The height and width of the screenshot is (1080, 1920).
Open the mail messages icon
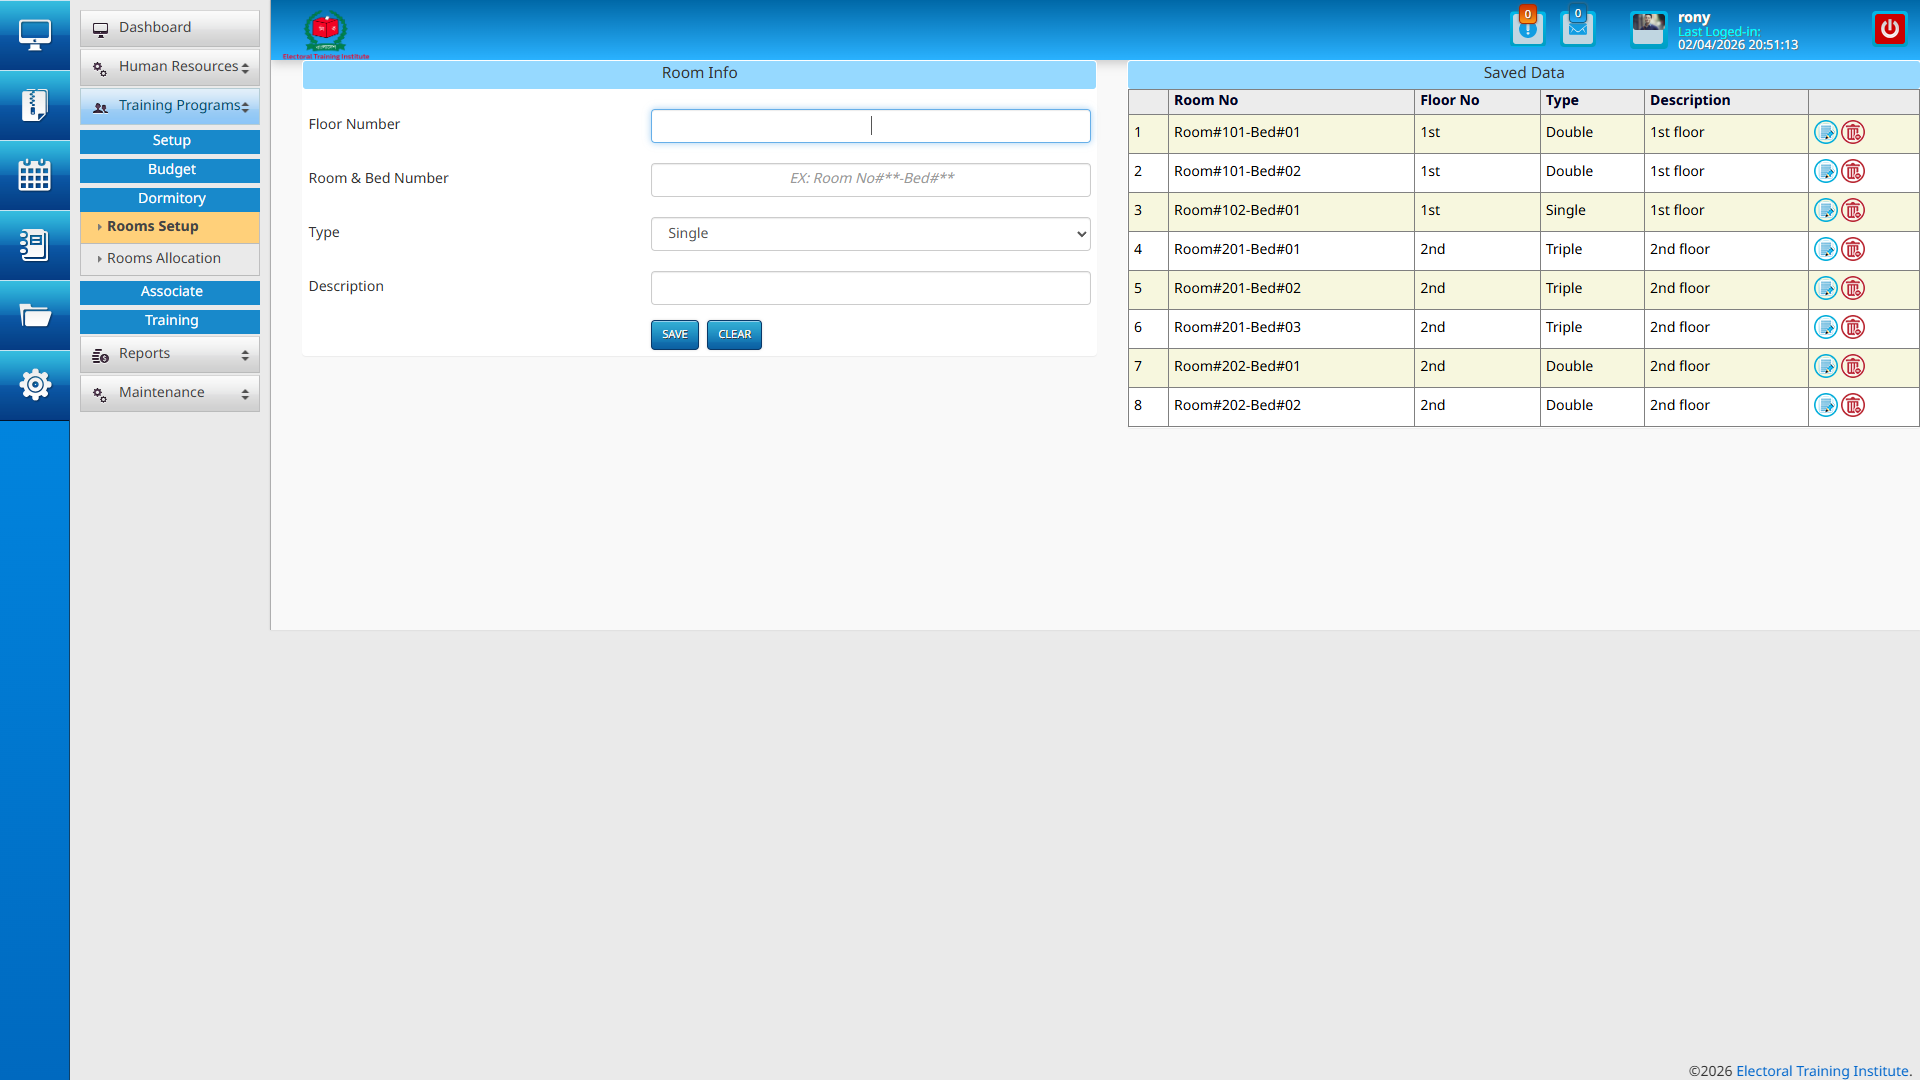[1577, 29]
